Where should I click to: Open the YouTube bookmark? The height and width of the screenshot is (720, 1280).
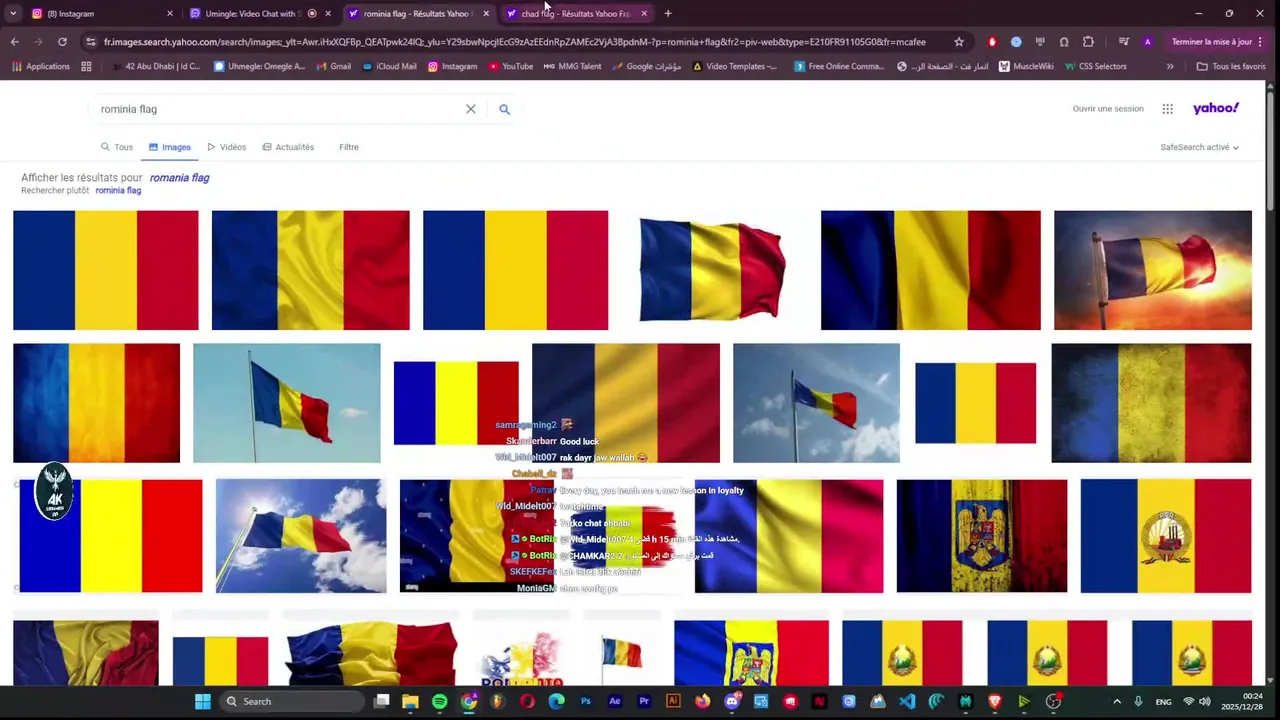(510, 66)
